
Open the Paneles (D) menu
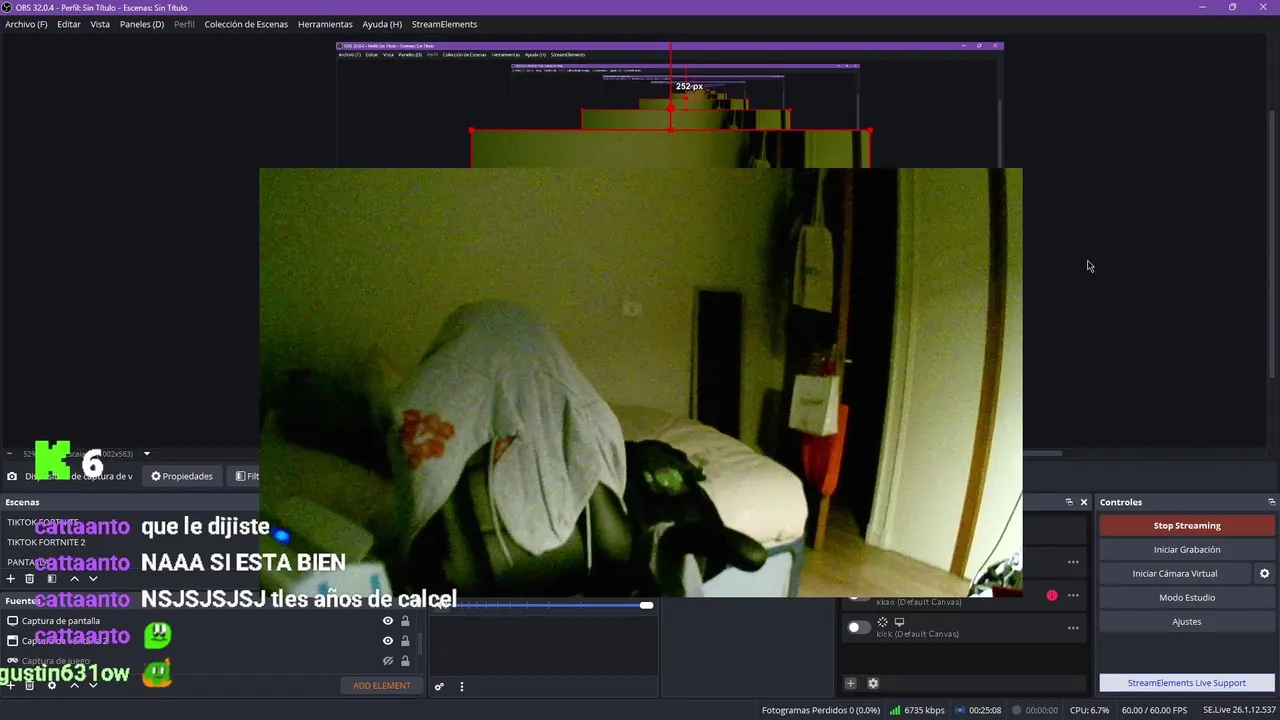coord(142,24)
